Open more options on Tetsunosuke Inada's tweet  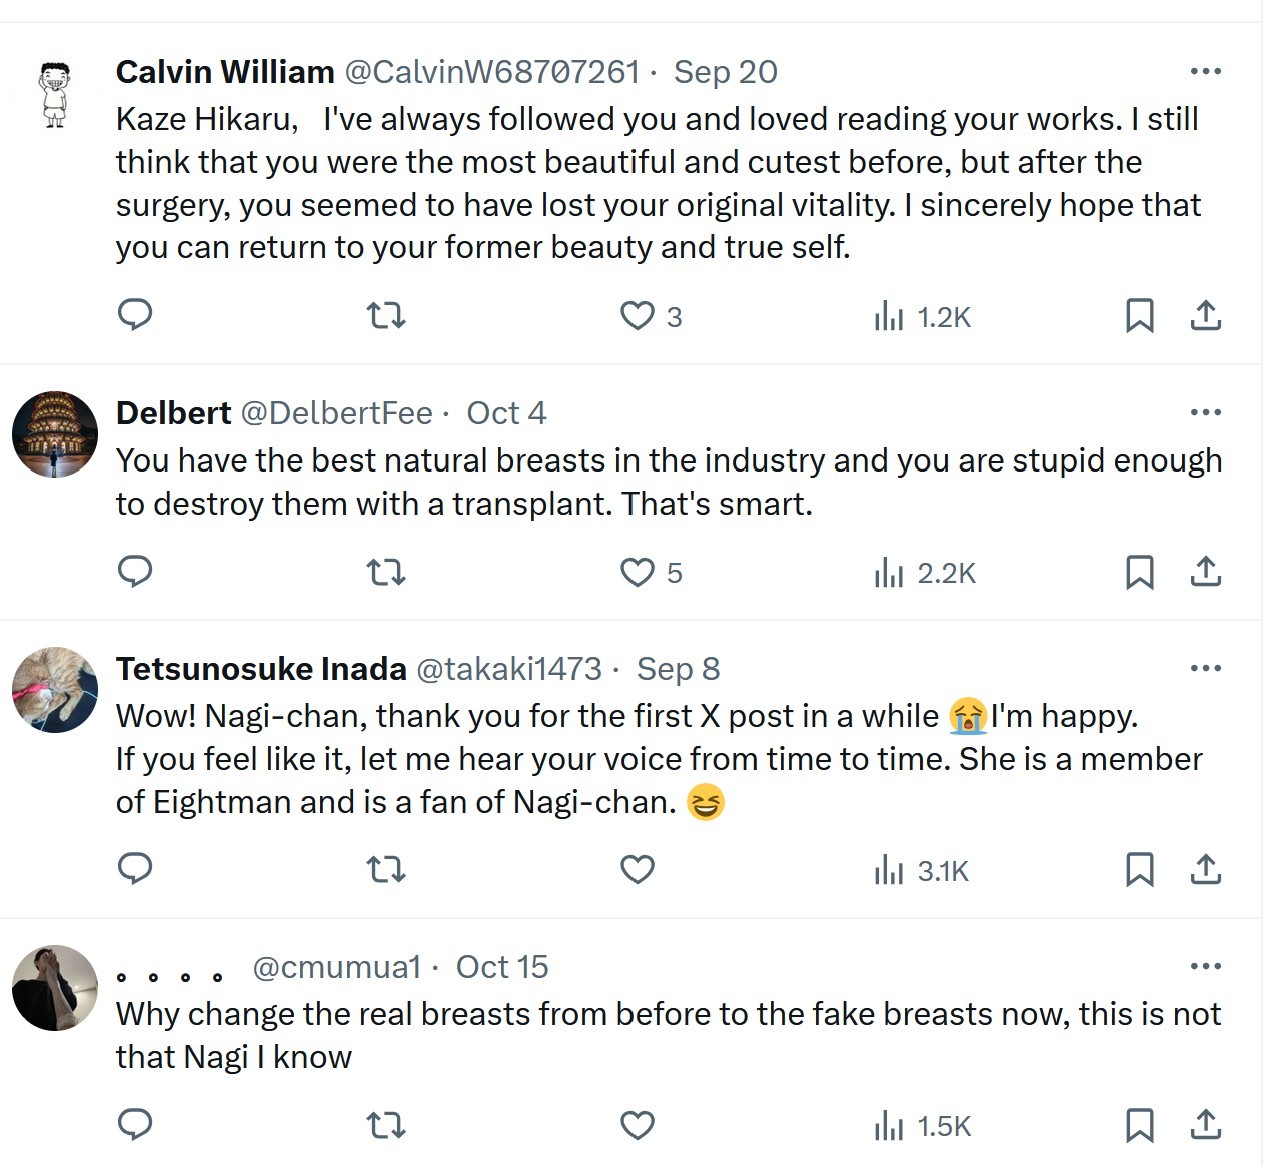coord(1206,668)
